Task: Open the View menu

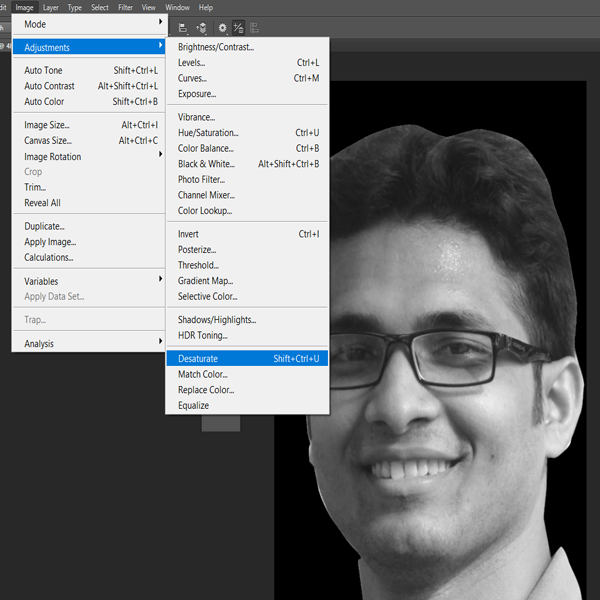Action: point(148,7)
